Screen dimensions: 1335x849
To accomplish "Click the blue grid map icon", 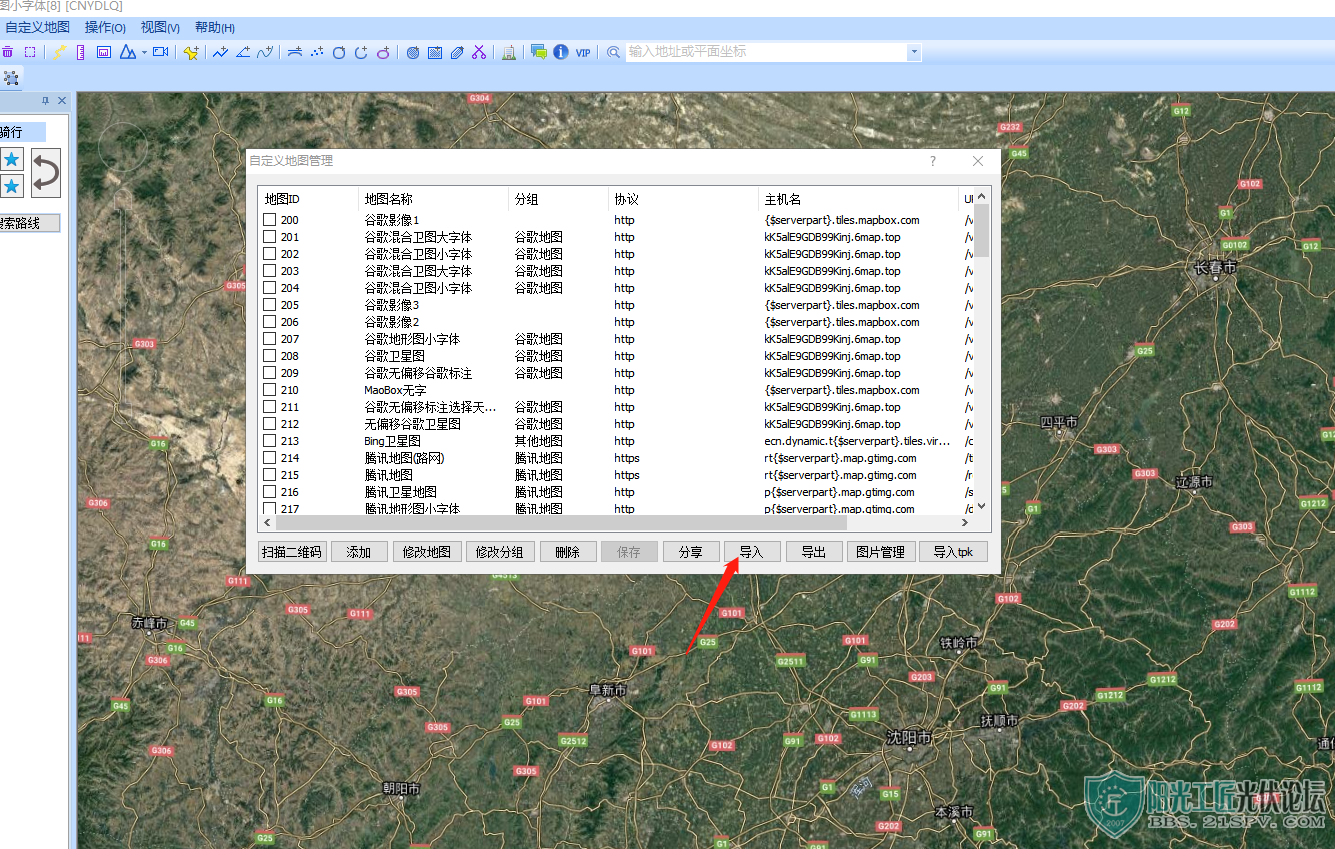I will click(435, 52).
